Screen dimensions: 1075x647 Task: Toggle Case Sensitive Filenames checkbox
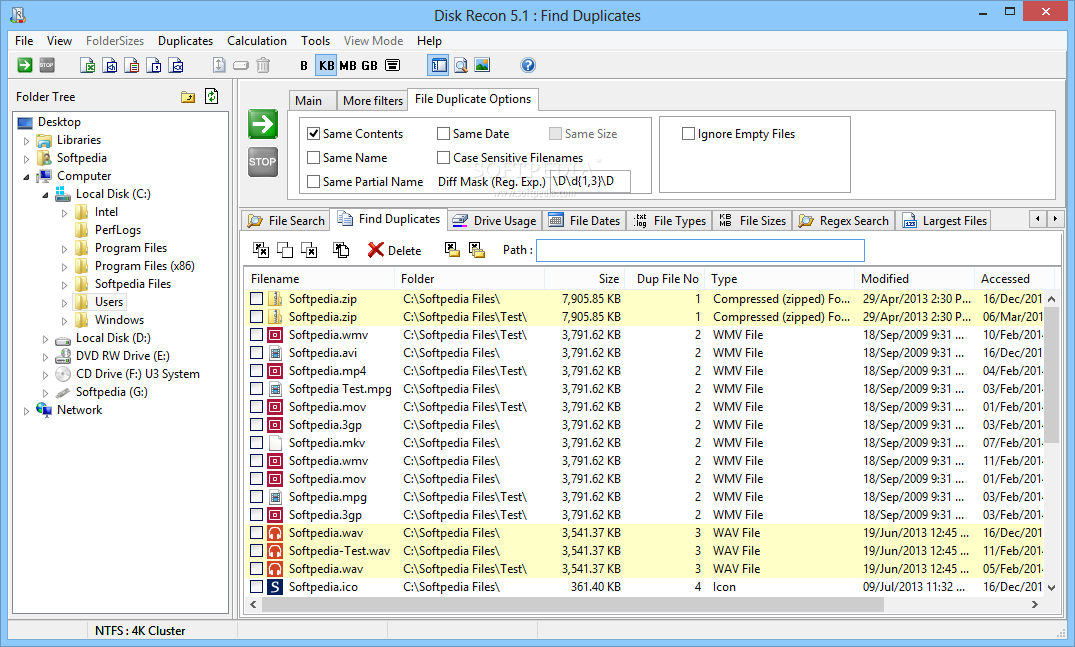pyautogui.click(x=444, y=158)
